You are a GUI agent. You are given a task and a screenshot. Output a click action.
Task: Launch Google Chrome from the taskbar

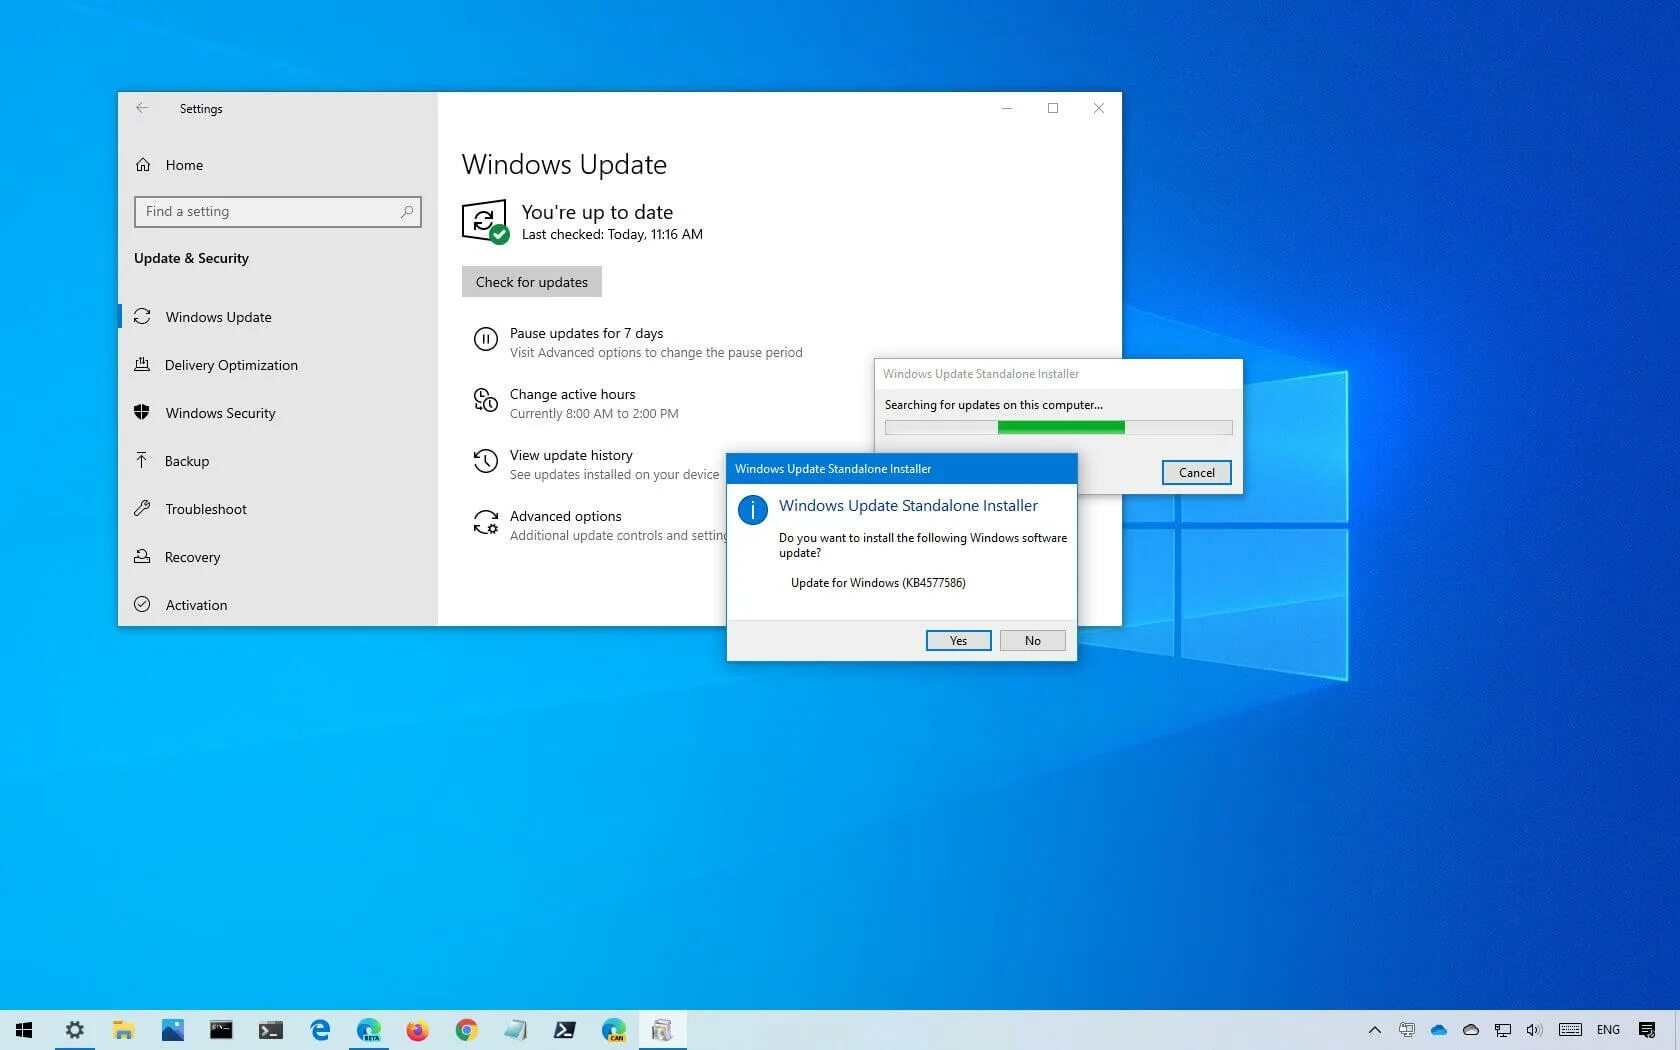466,1030
